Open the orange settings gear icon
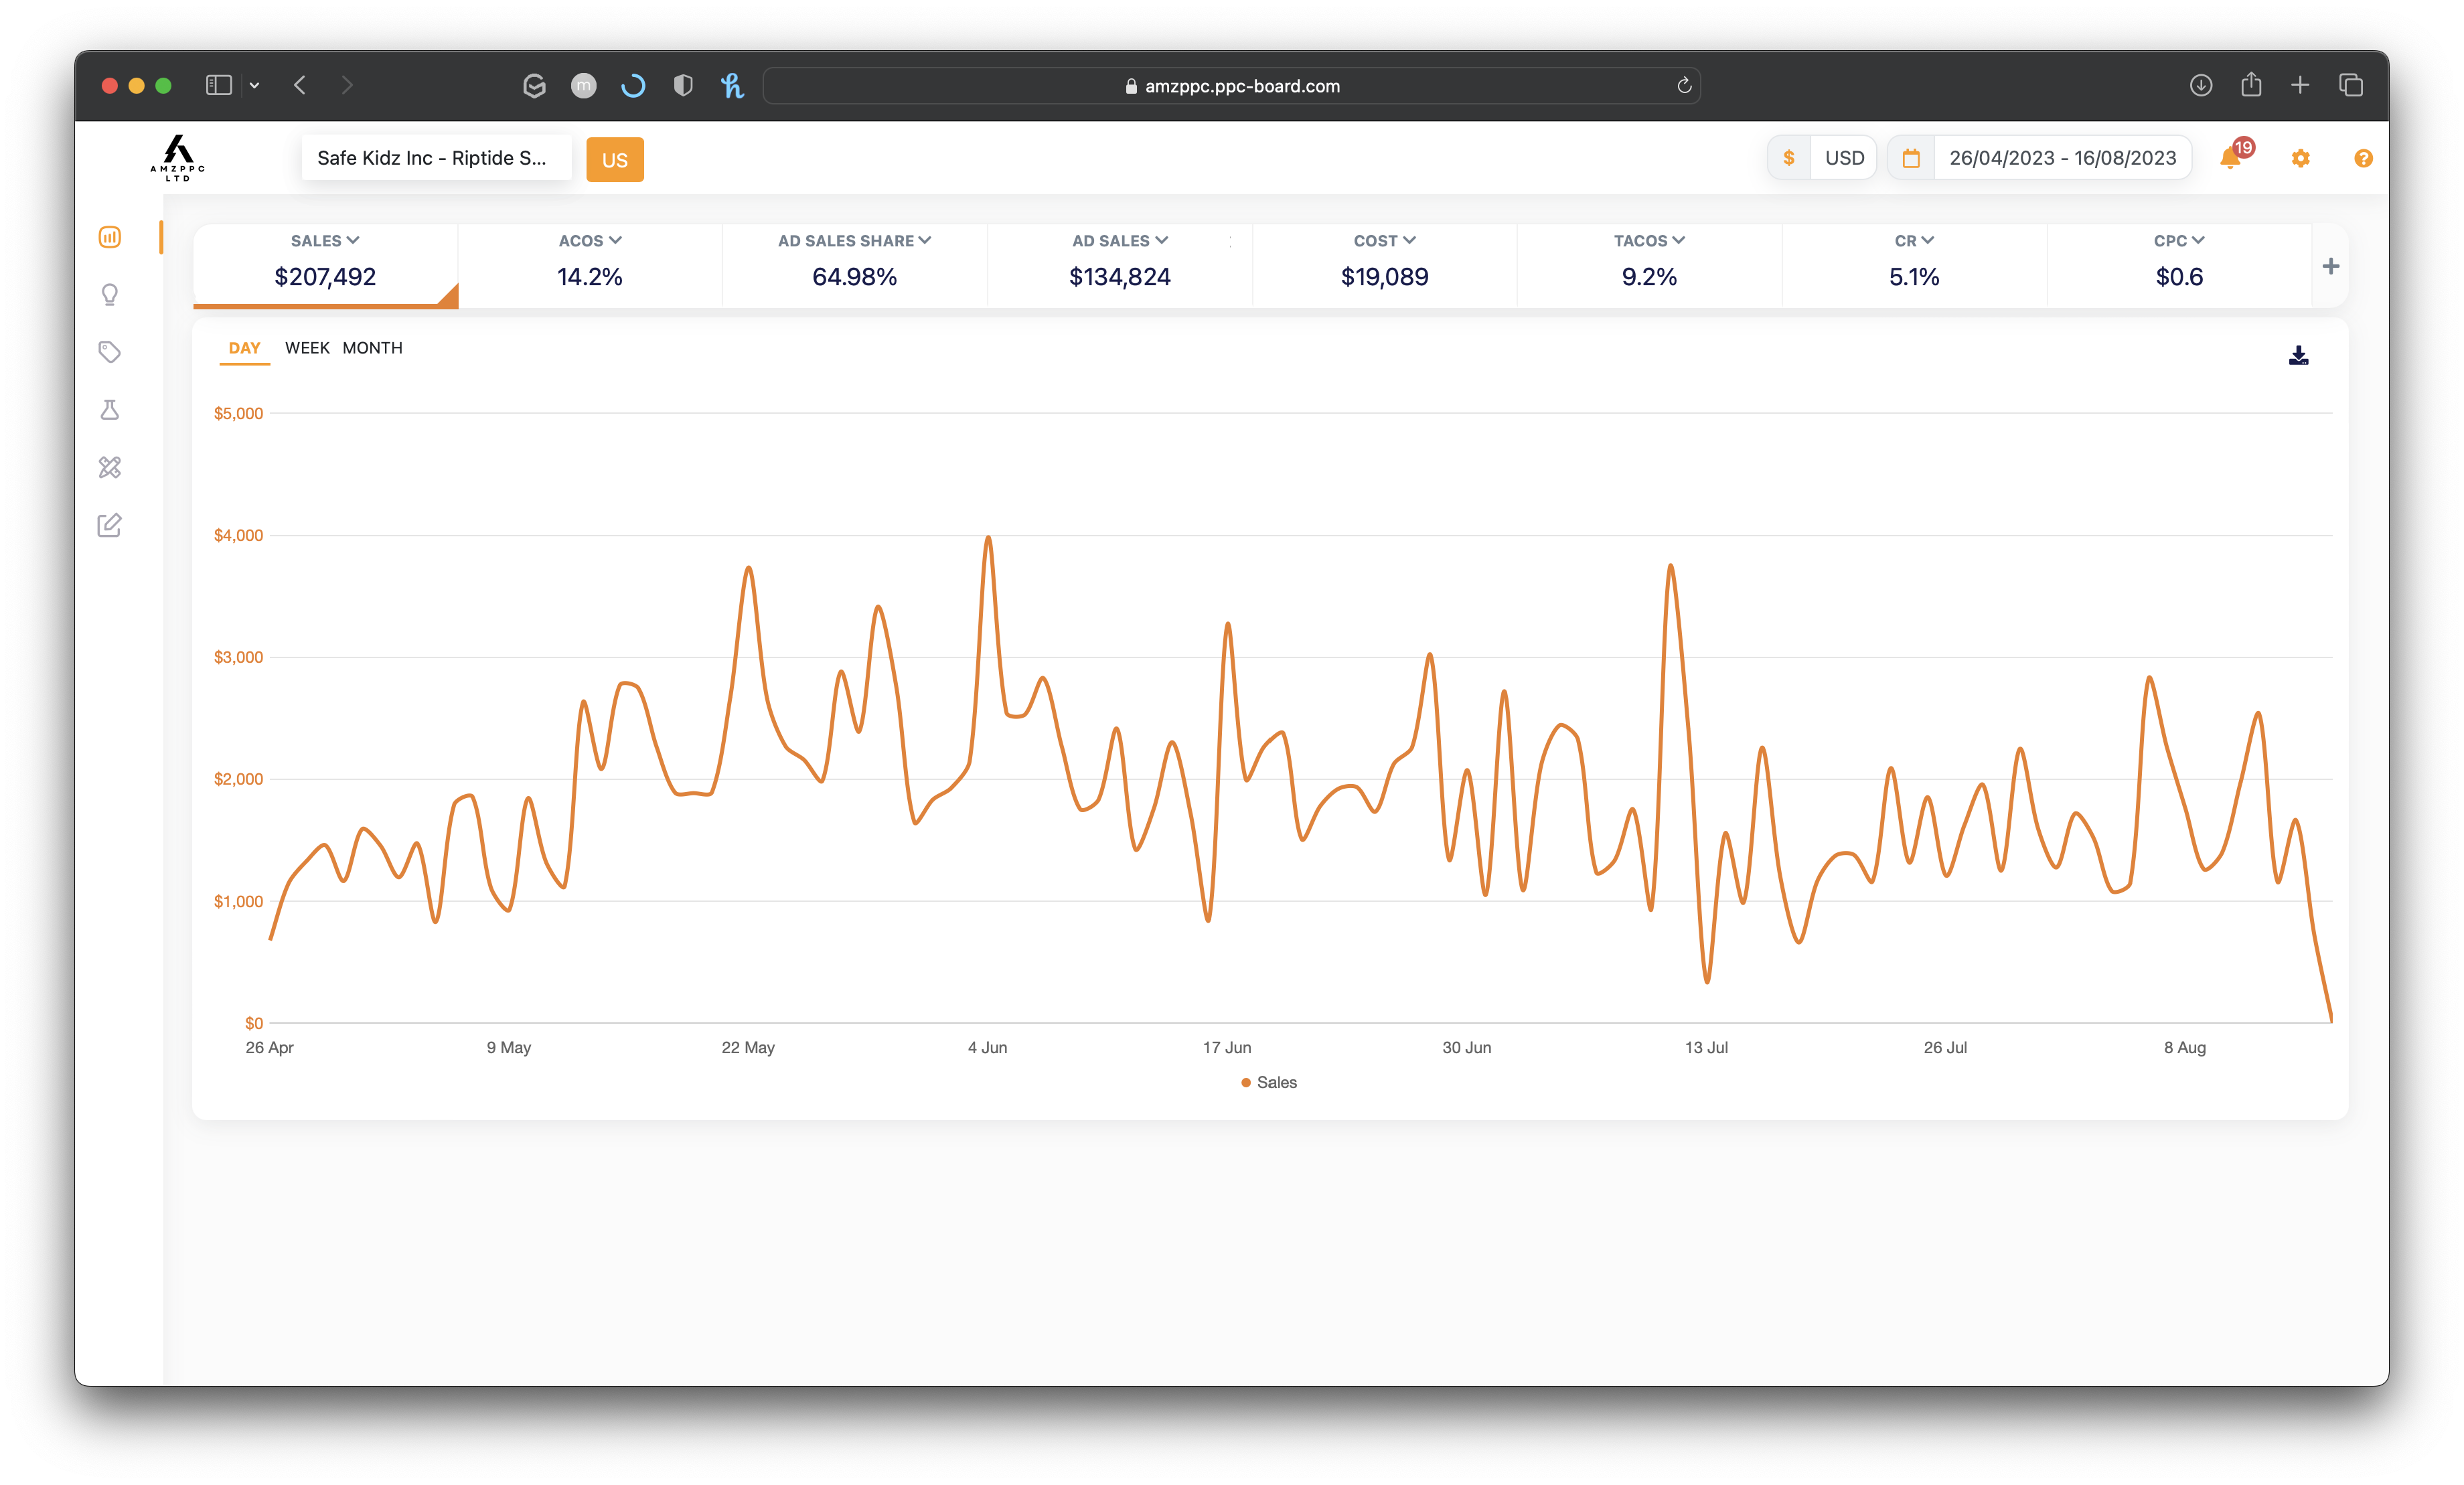2464x1485 pixels. tap(2300, 158)
